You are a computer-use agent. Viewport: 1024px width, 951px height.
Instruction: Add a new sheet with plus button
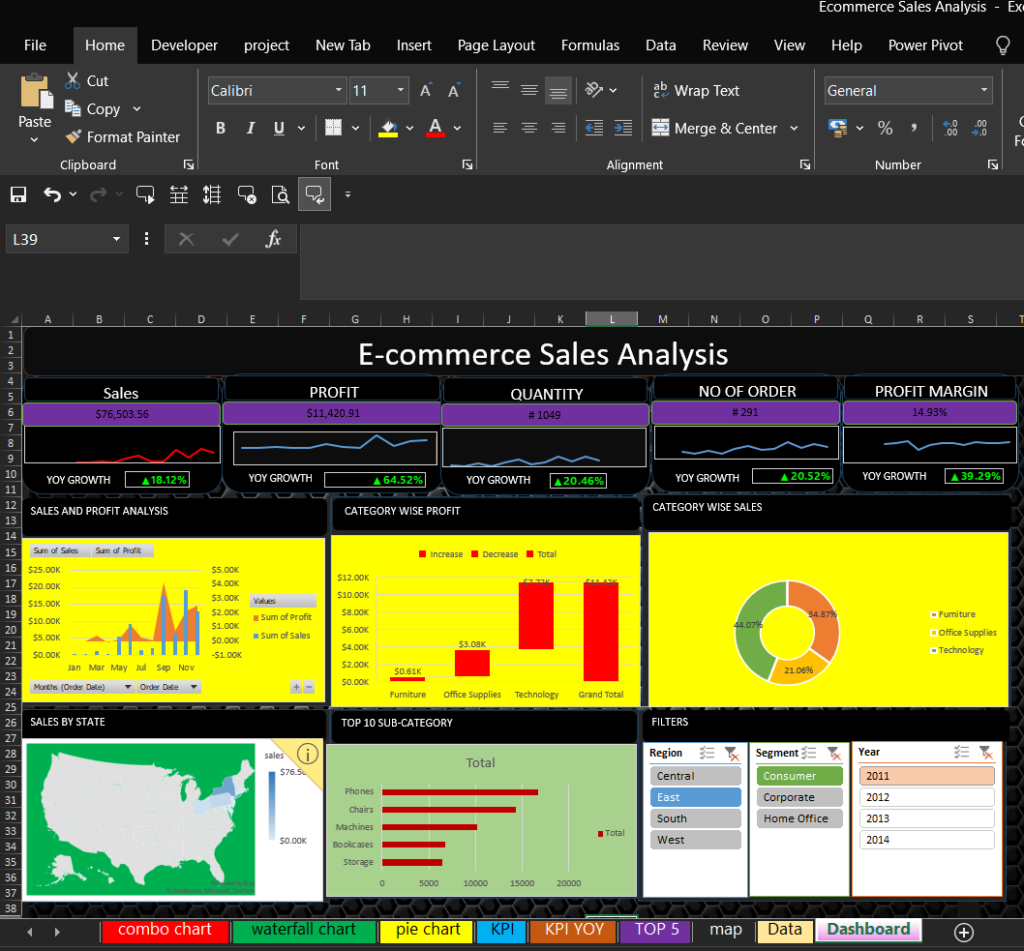click(964, 931)
